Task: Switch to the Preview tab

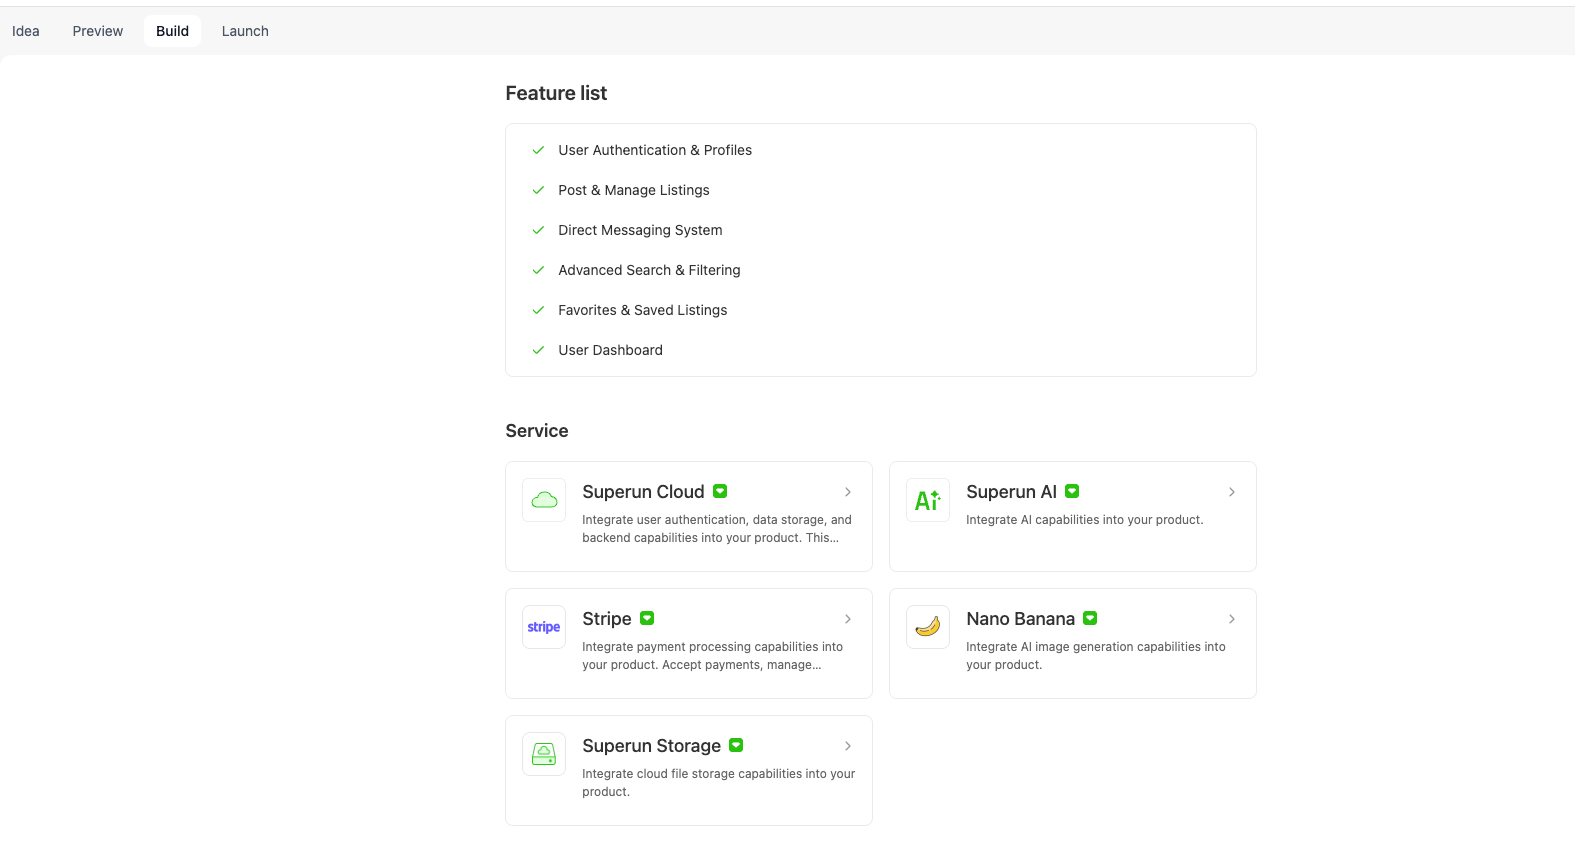Action: pos(98,31)
